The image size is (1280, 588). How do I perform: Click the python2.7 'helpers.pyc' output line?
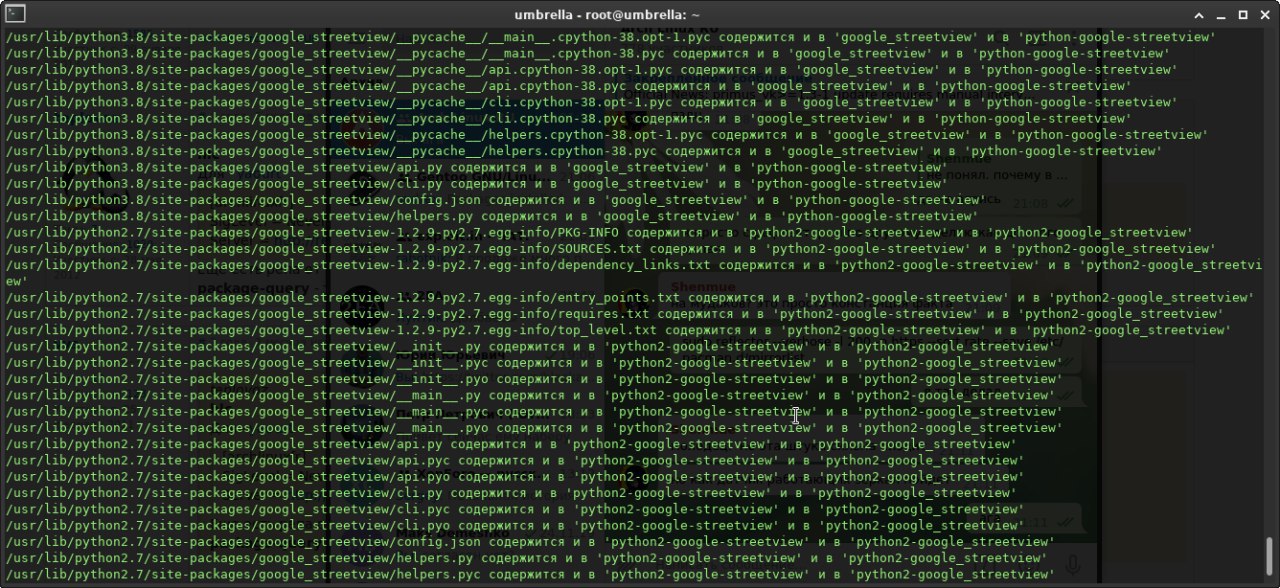(529, 573)
